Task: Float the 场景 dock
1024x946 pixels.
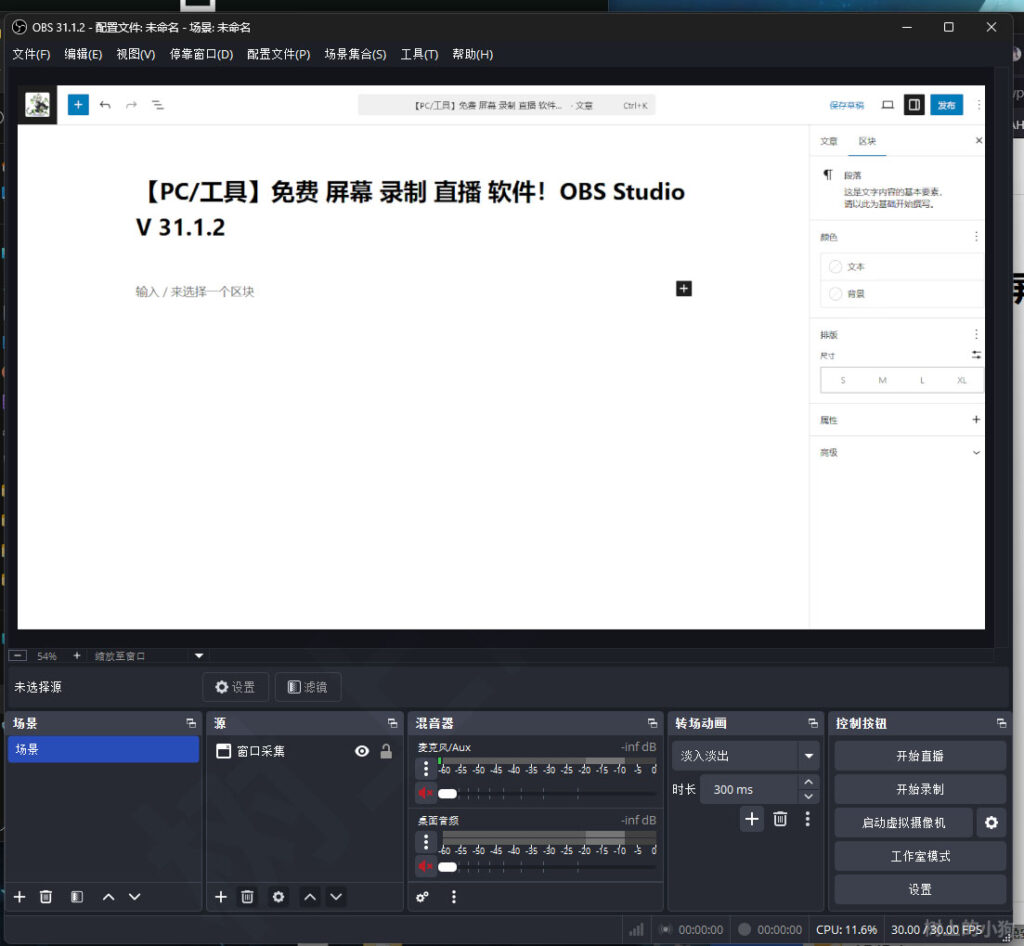Action: point(191,723)
